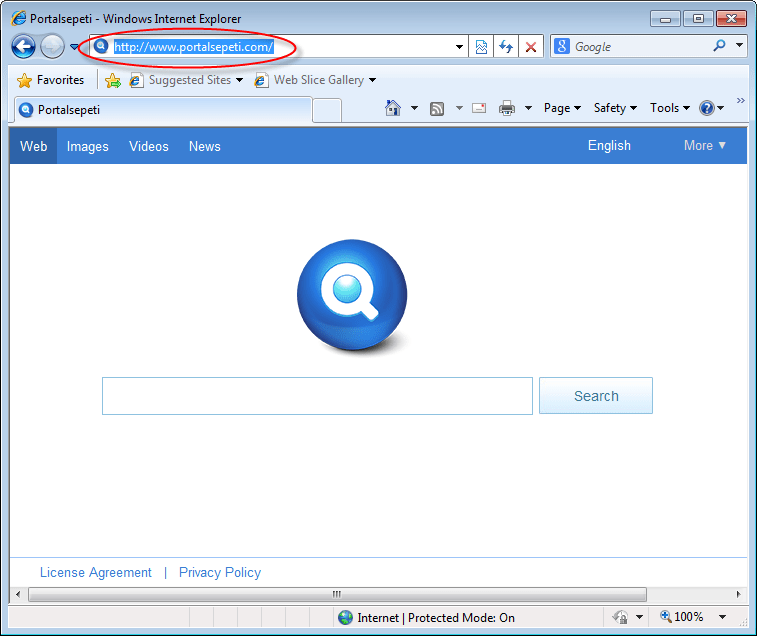
Task: Click the English language link
Action: (x=609, y=145)
